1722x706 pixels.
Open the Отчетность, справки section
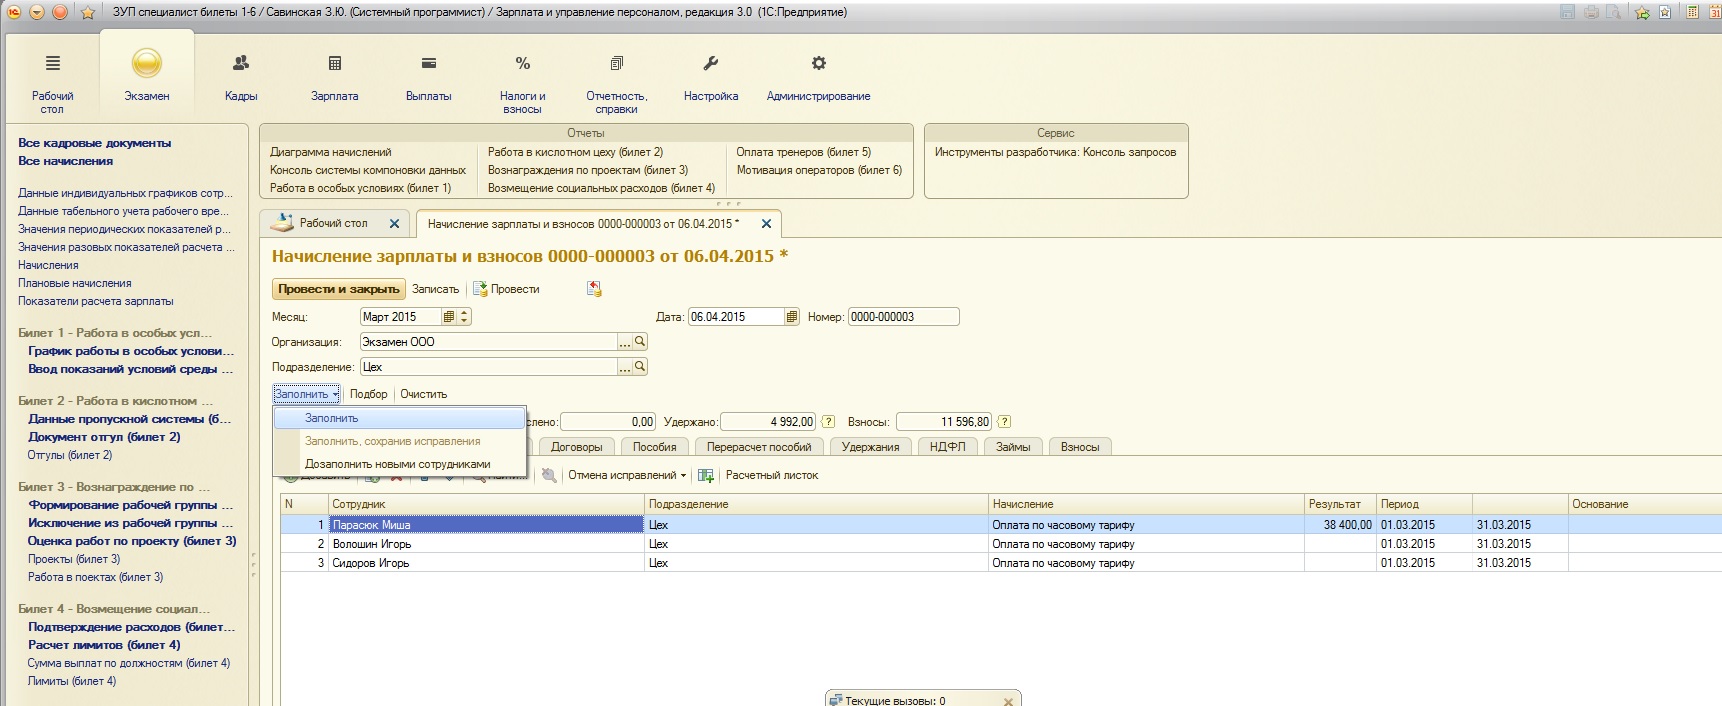617,82
